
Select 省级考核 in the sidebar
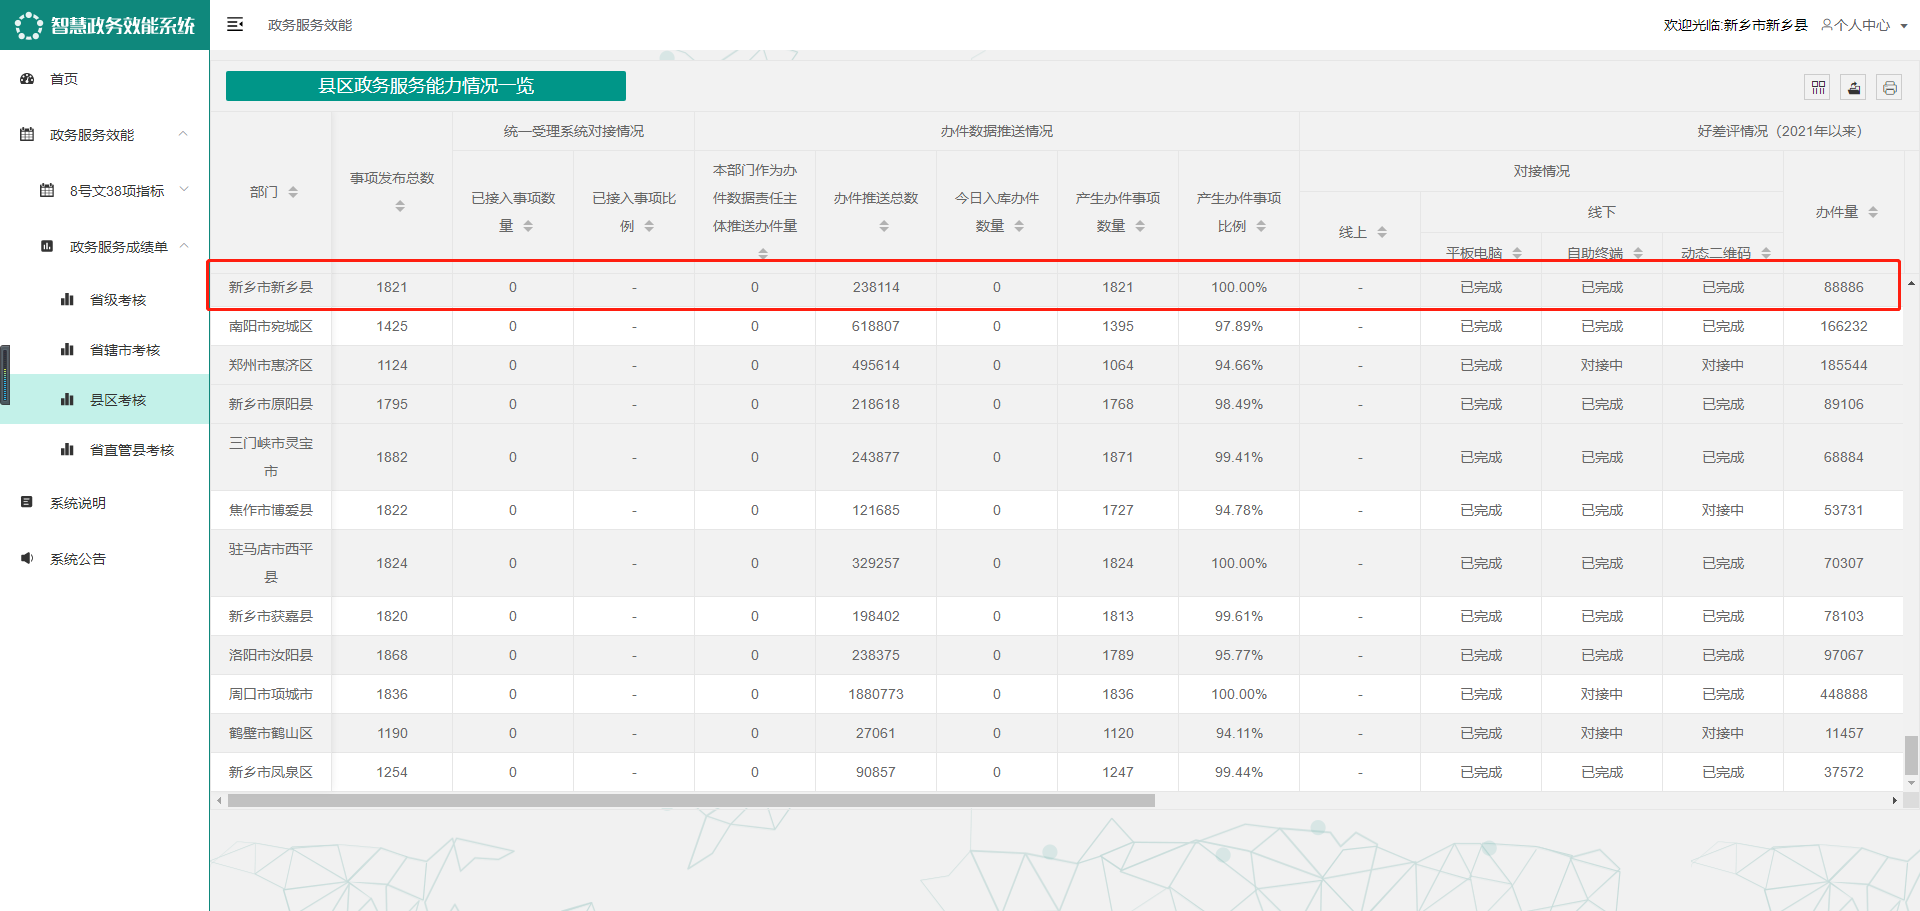click(117, 300)
